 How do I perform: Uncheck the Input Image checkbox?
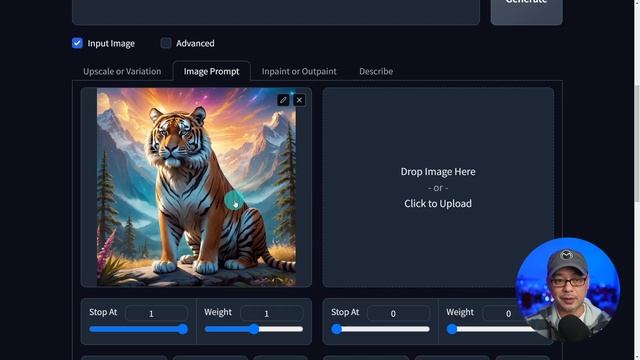click(x=77, y=43)
